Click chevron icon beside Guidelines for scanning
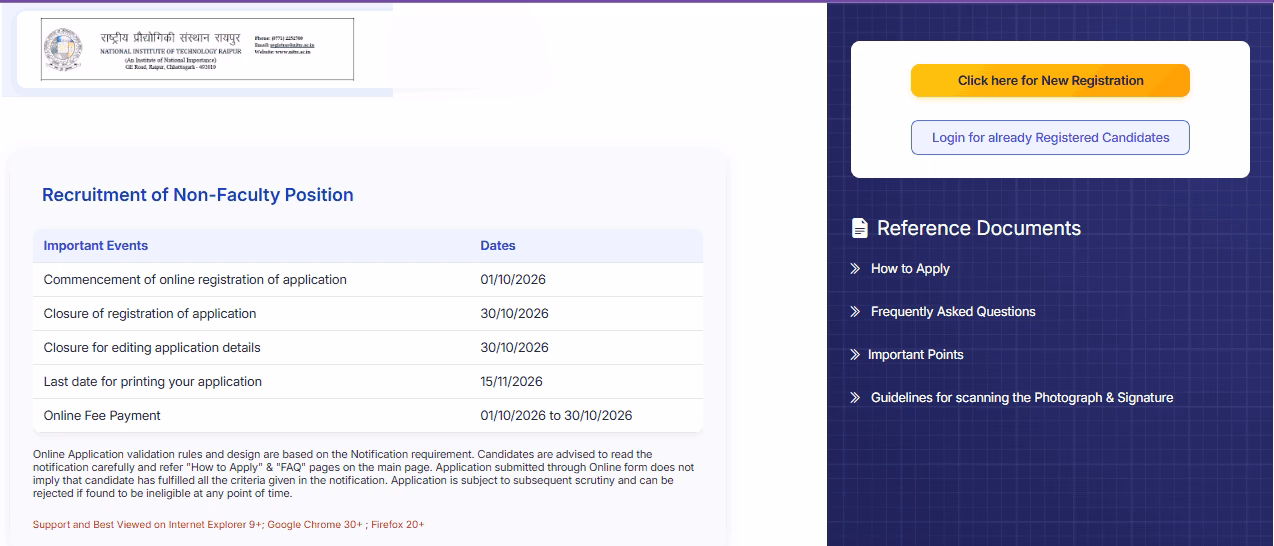Screen dimensions: 1274x546 pos(855,398)
